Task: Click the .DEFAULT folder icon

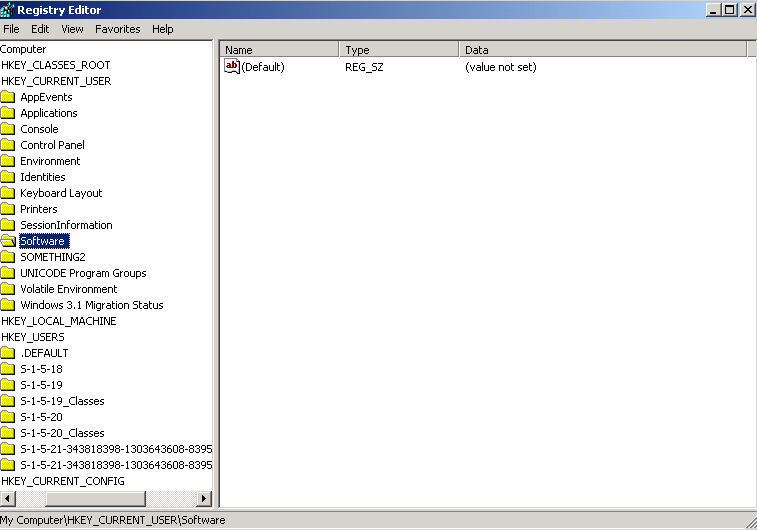Action: tap(8, 353)
